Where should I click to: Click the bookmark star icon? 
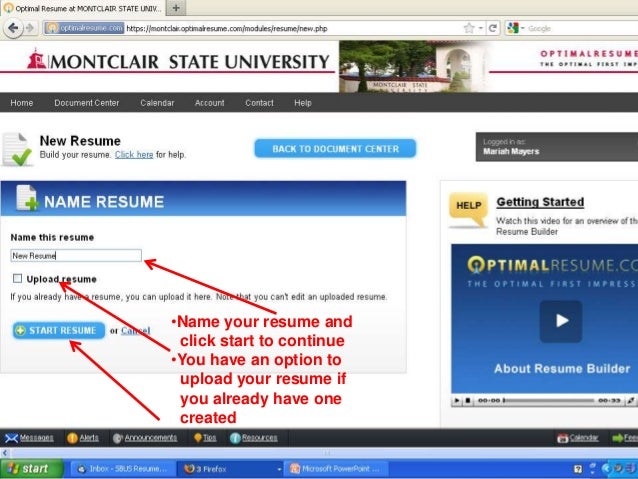[469, 28]
